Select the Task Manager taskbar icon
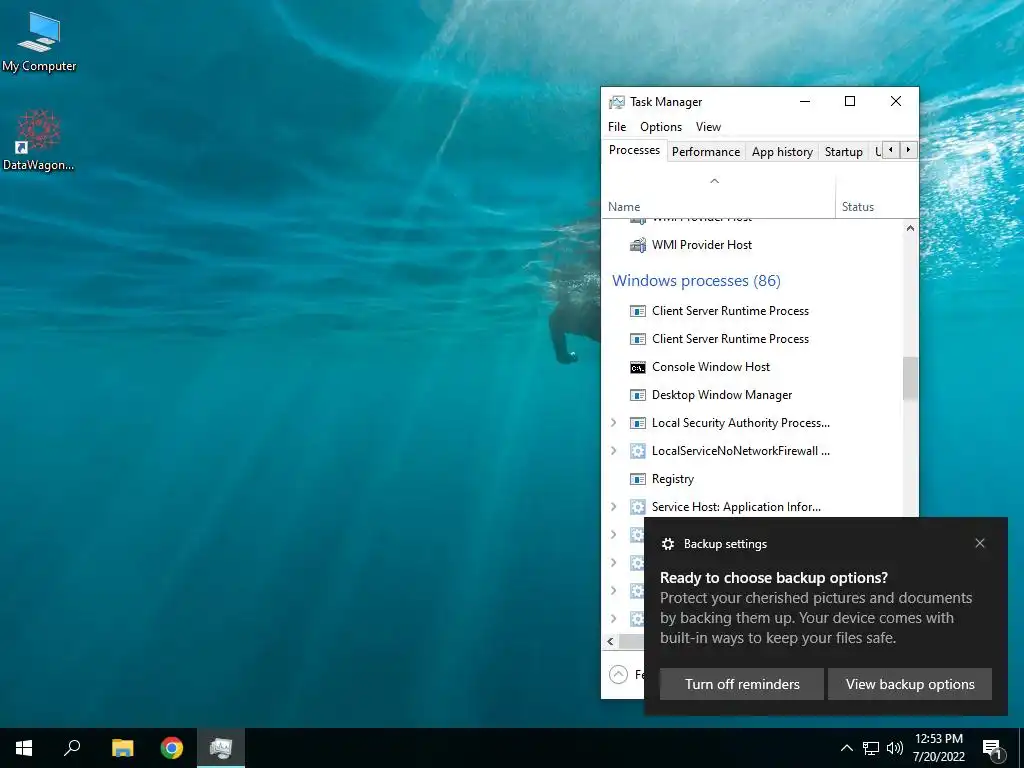This screenshot has width=1024, height=768. click(221, 748)
